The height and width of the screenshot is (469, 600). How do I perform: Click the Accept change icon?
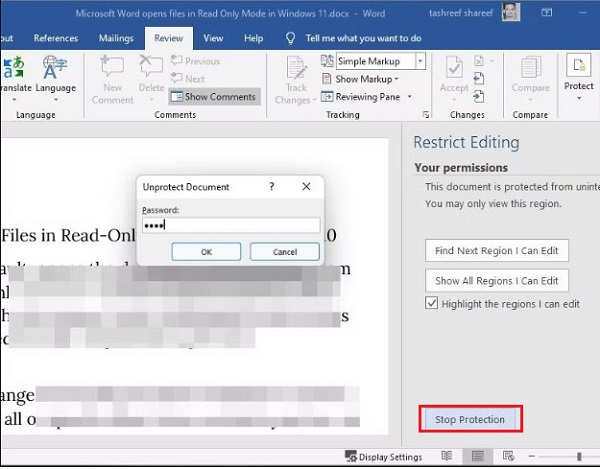pos(454,68)
